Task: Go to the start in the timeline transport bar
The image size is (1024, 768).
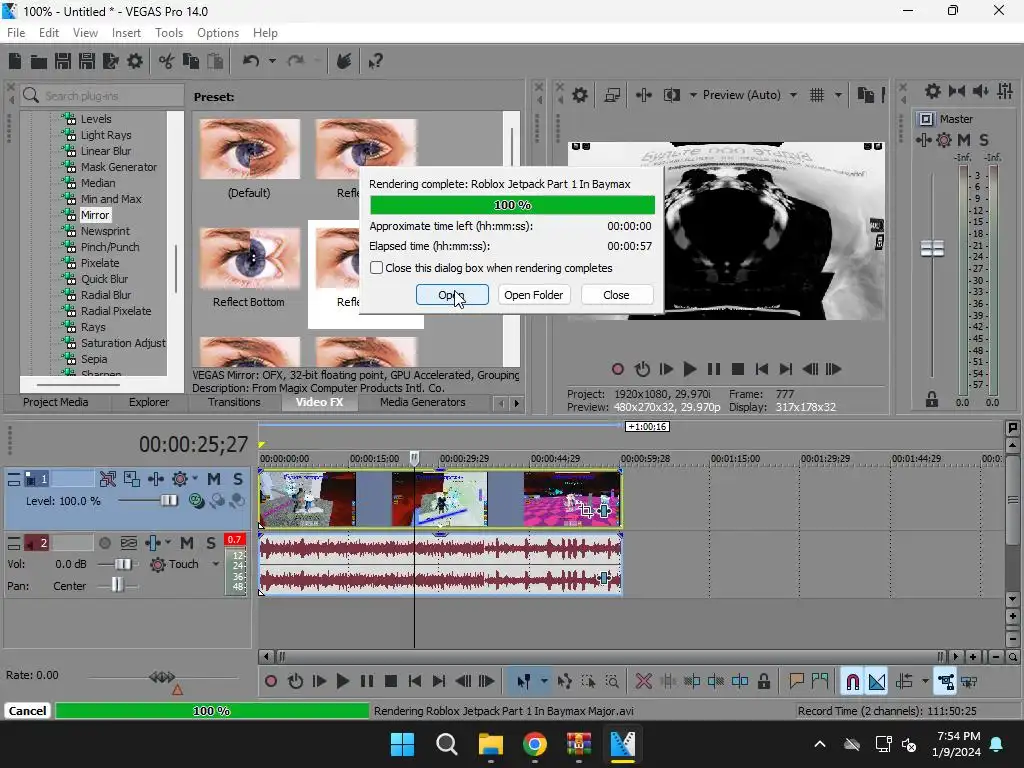Action: pos(415,682)
